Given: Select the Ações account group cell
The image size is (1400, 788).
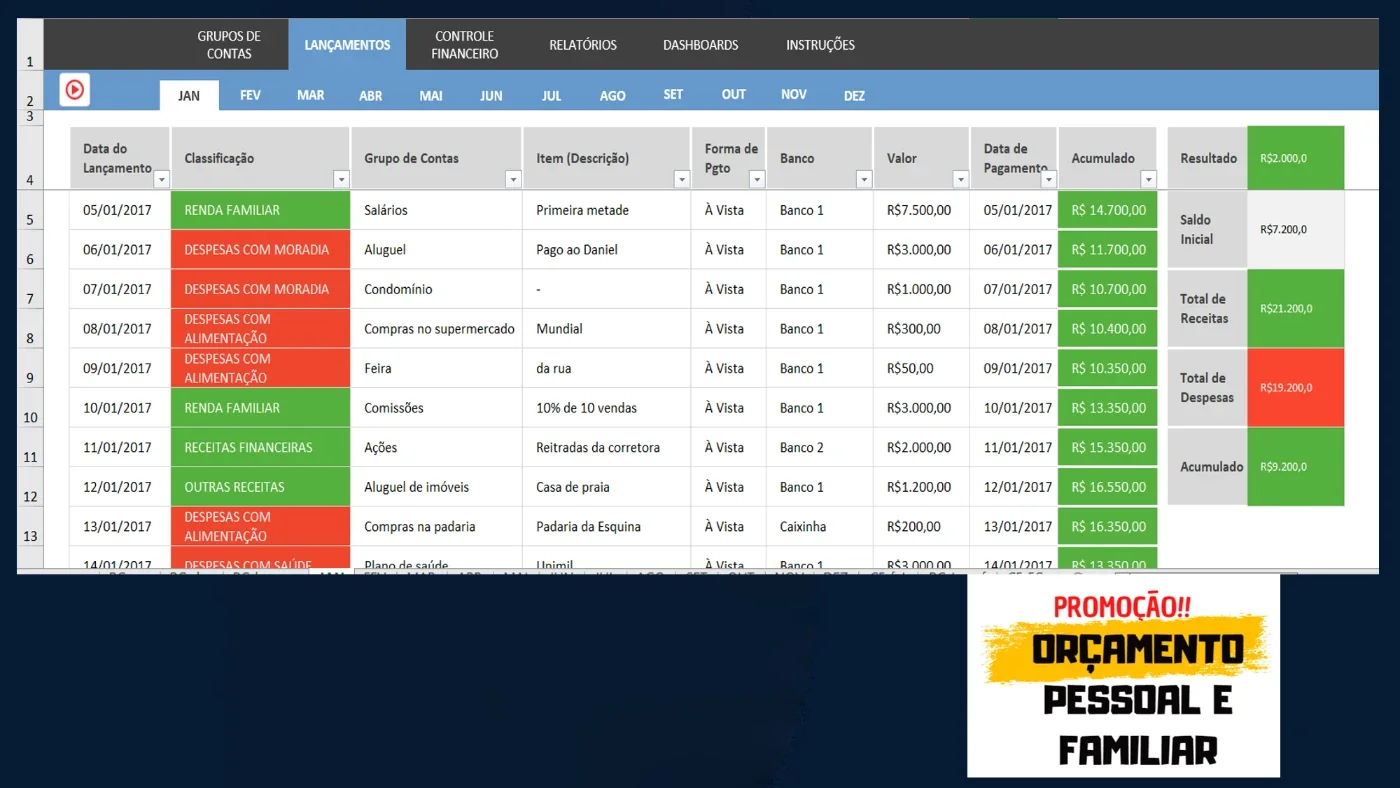Looking at the screenshot, I should pyautogui.click(x=437, y=447).
